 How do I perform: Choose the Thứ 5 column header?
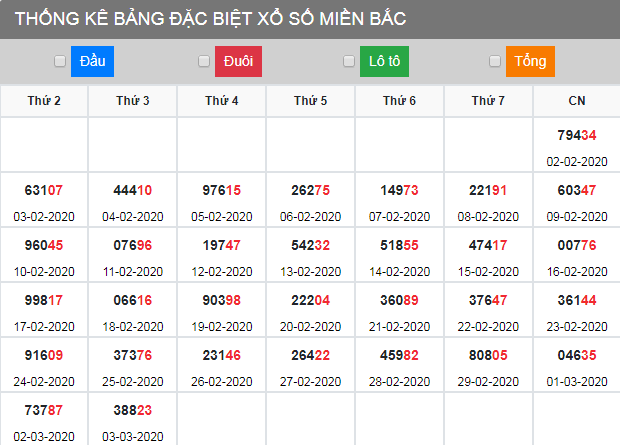click(x=310, y=101)
